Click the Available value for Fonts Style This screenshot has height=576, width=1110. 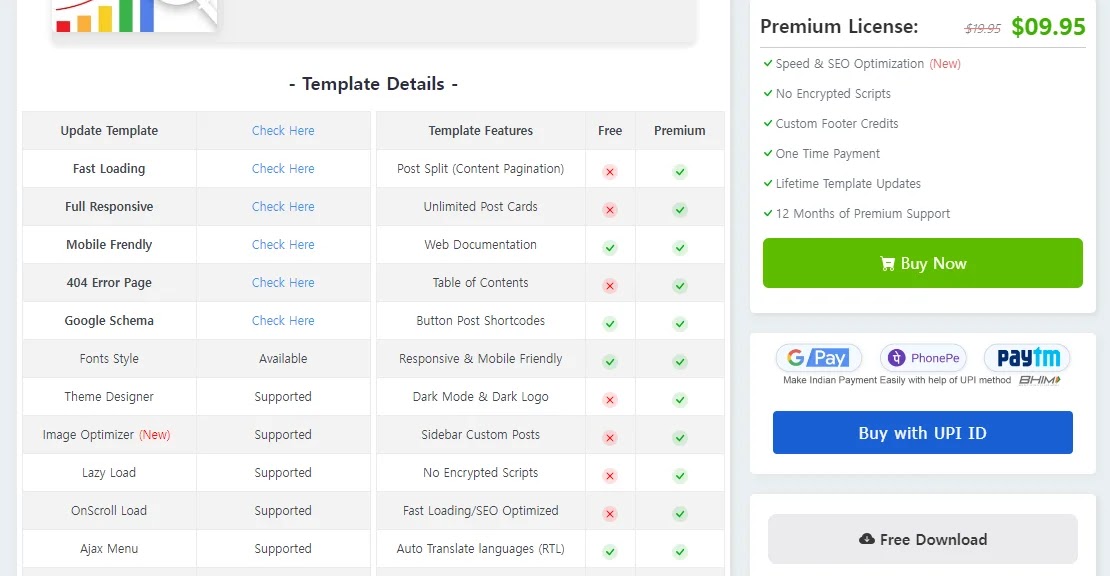(283, 359)
